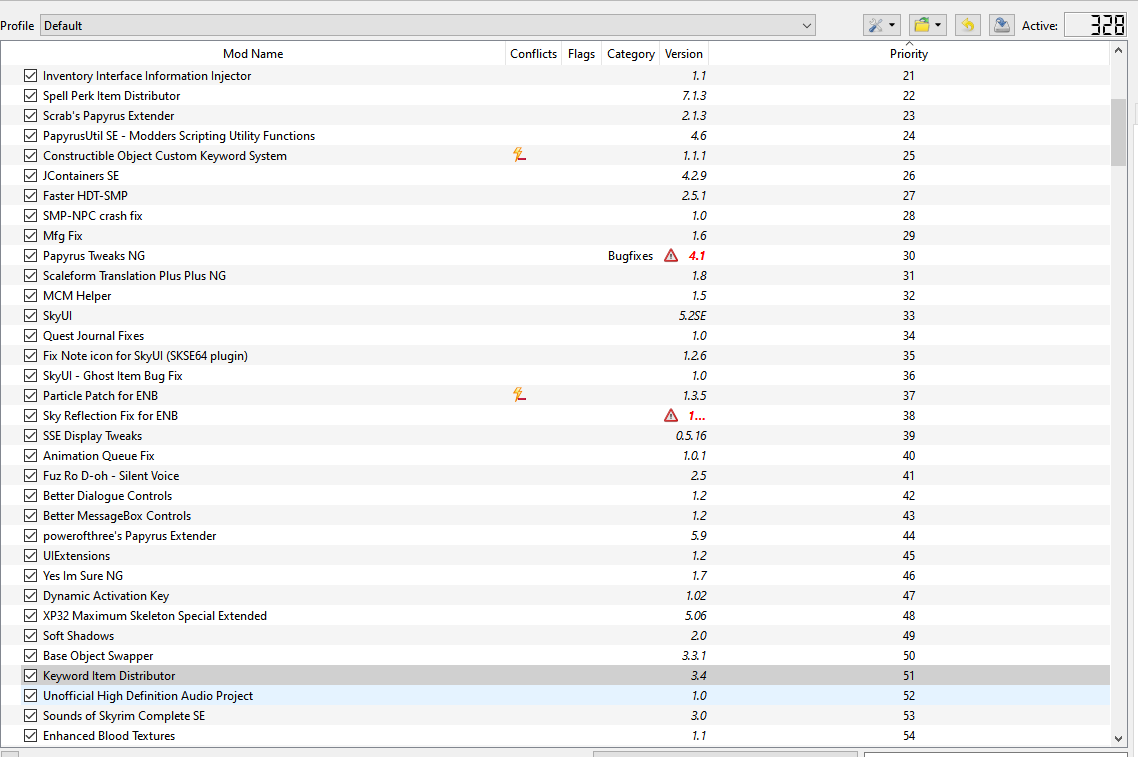Click the Bugfixes category cell

[631, 255]
